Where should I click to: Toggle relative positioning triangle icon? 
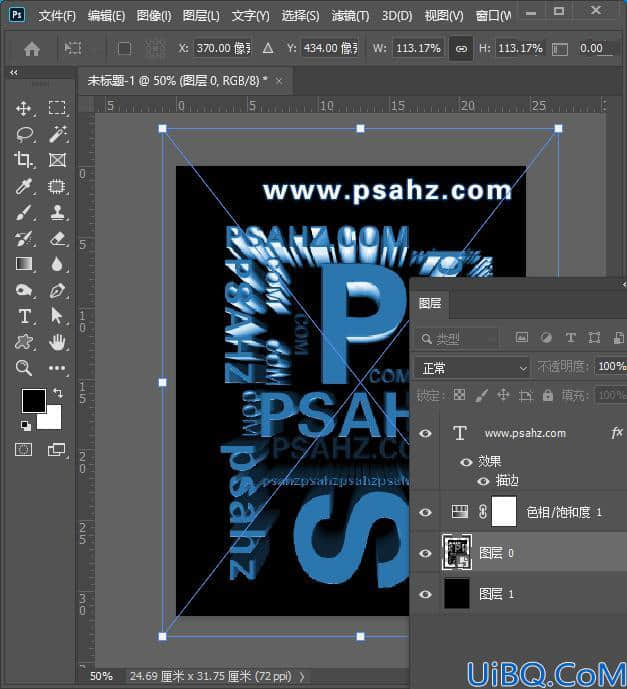pyautogui.click(x=268, y=48)
